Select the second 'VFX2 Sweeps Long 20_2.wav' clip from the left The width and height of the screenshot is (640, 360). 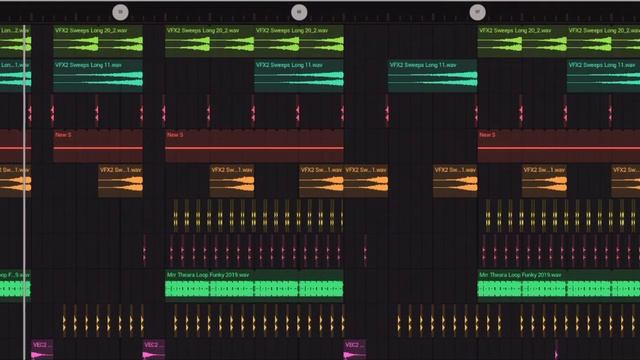pyautogui.click(x=209, y=41)
